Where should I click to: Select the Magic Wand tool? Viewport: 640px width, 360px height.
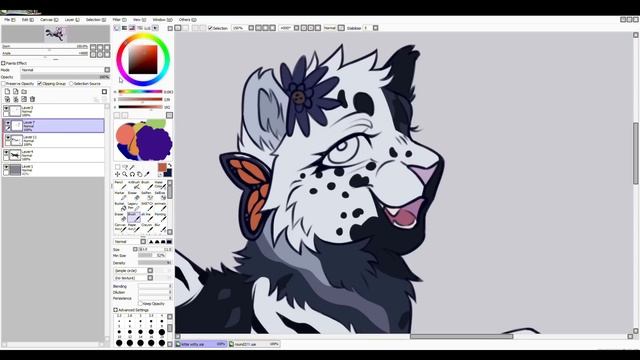click(132, 167)
